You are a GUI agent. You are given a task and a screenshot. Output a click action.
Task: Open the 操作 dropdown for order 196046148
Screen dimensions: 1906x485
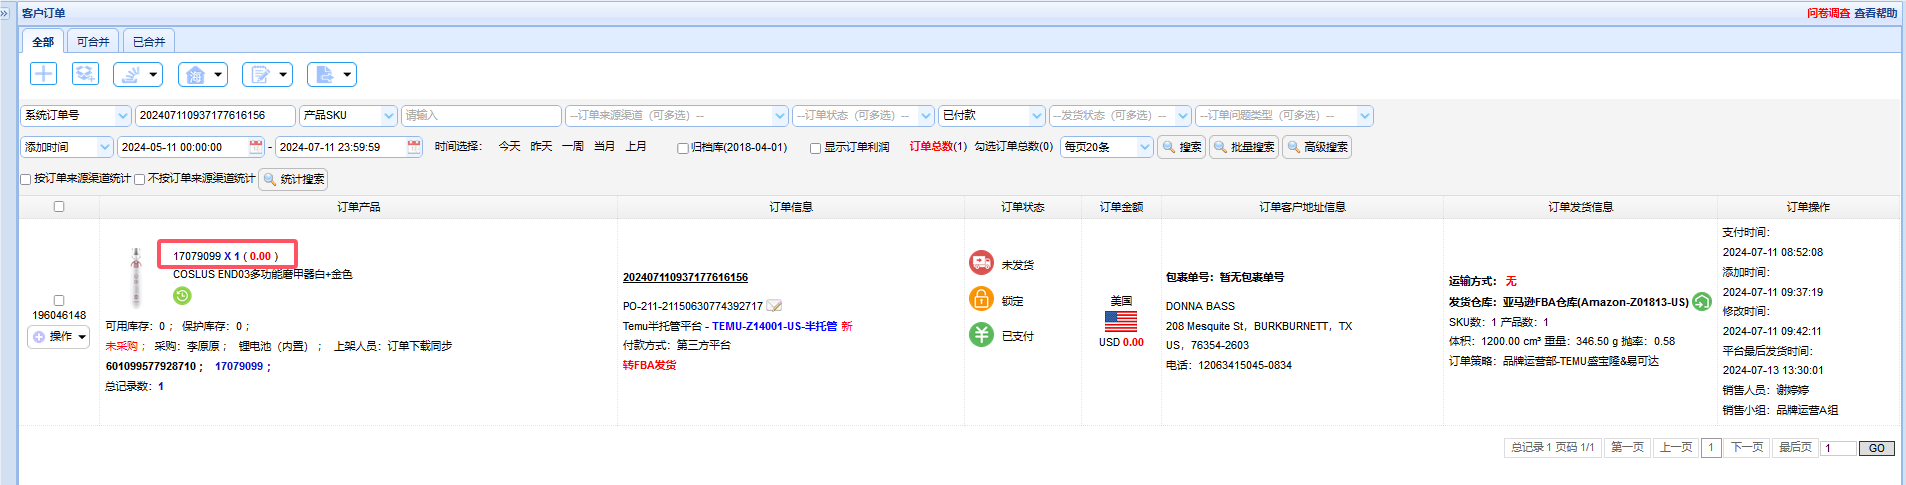coord(59,337)
